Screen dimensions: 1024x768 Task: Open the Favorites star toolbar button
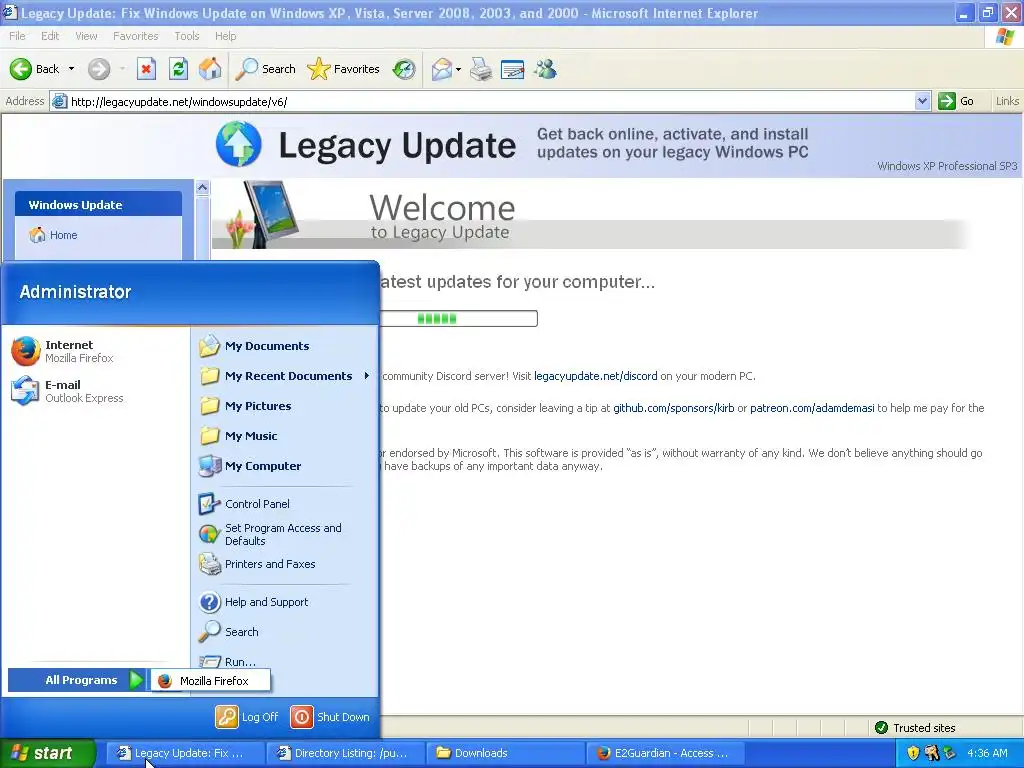click(x=344, y=69)
